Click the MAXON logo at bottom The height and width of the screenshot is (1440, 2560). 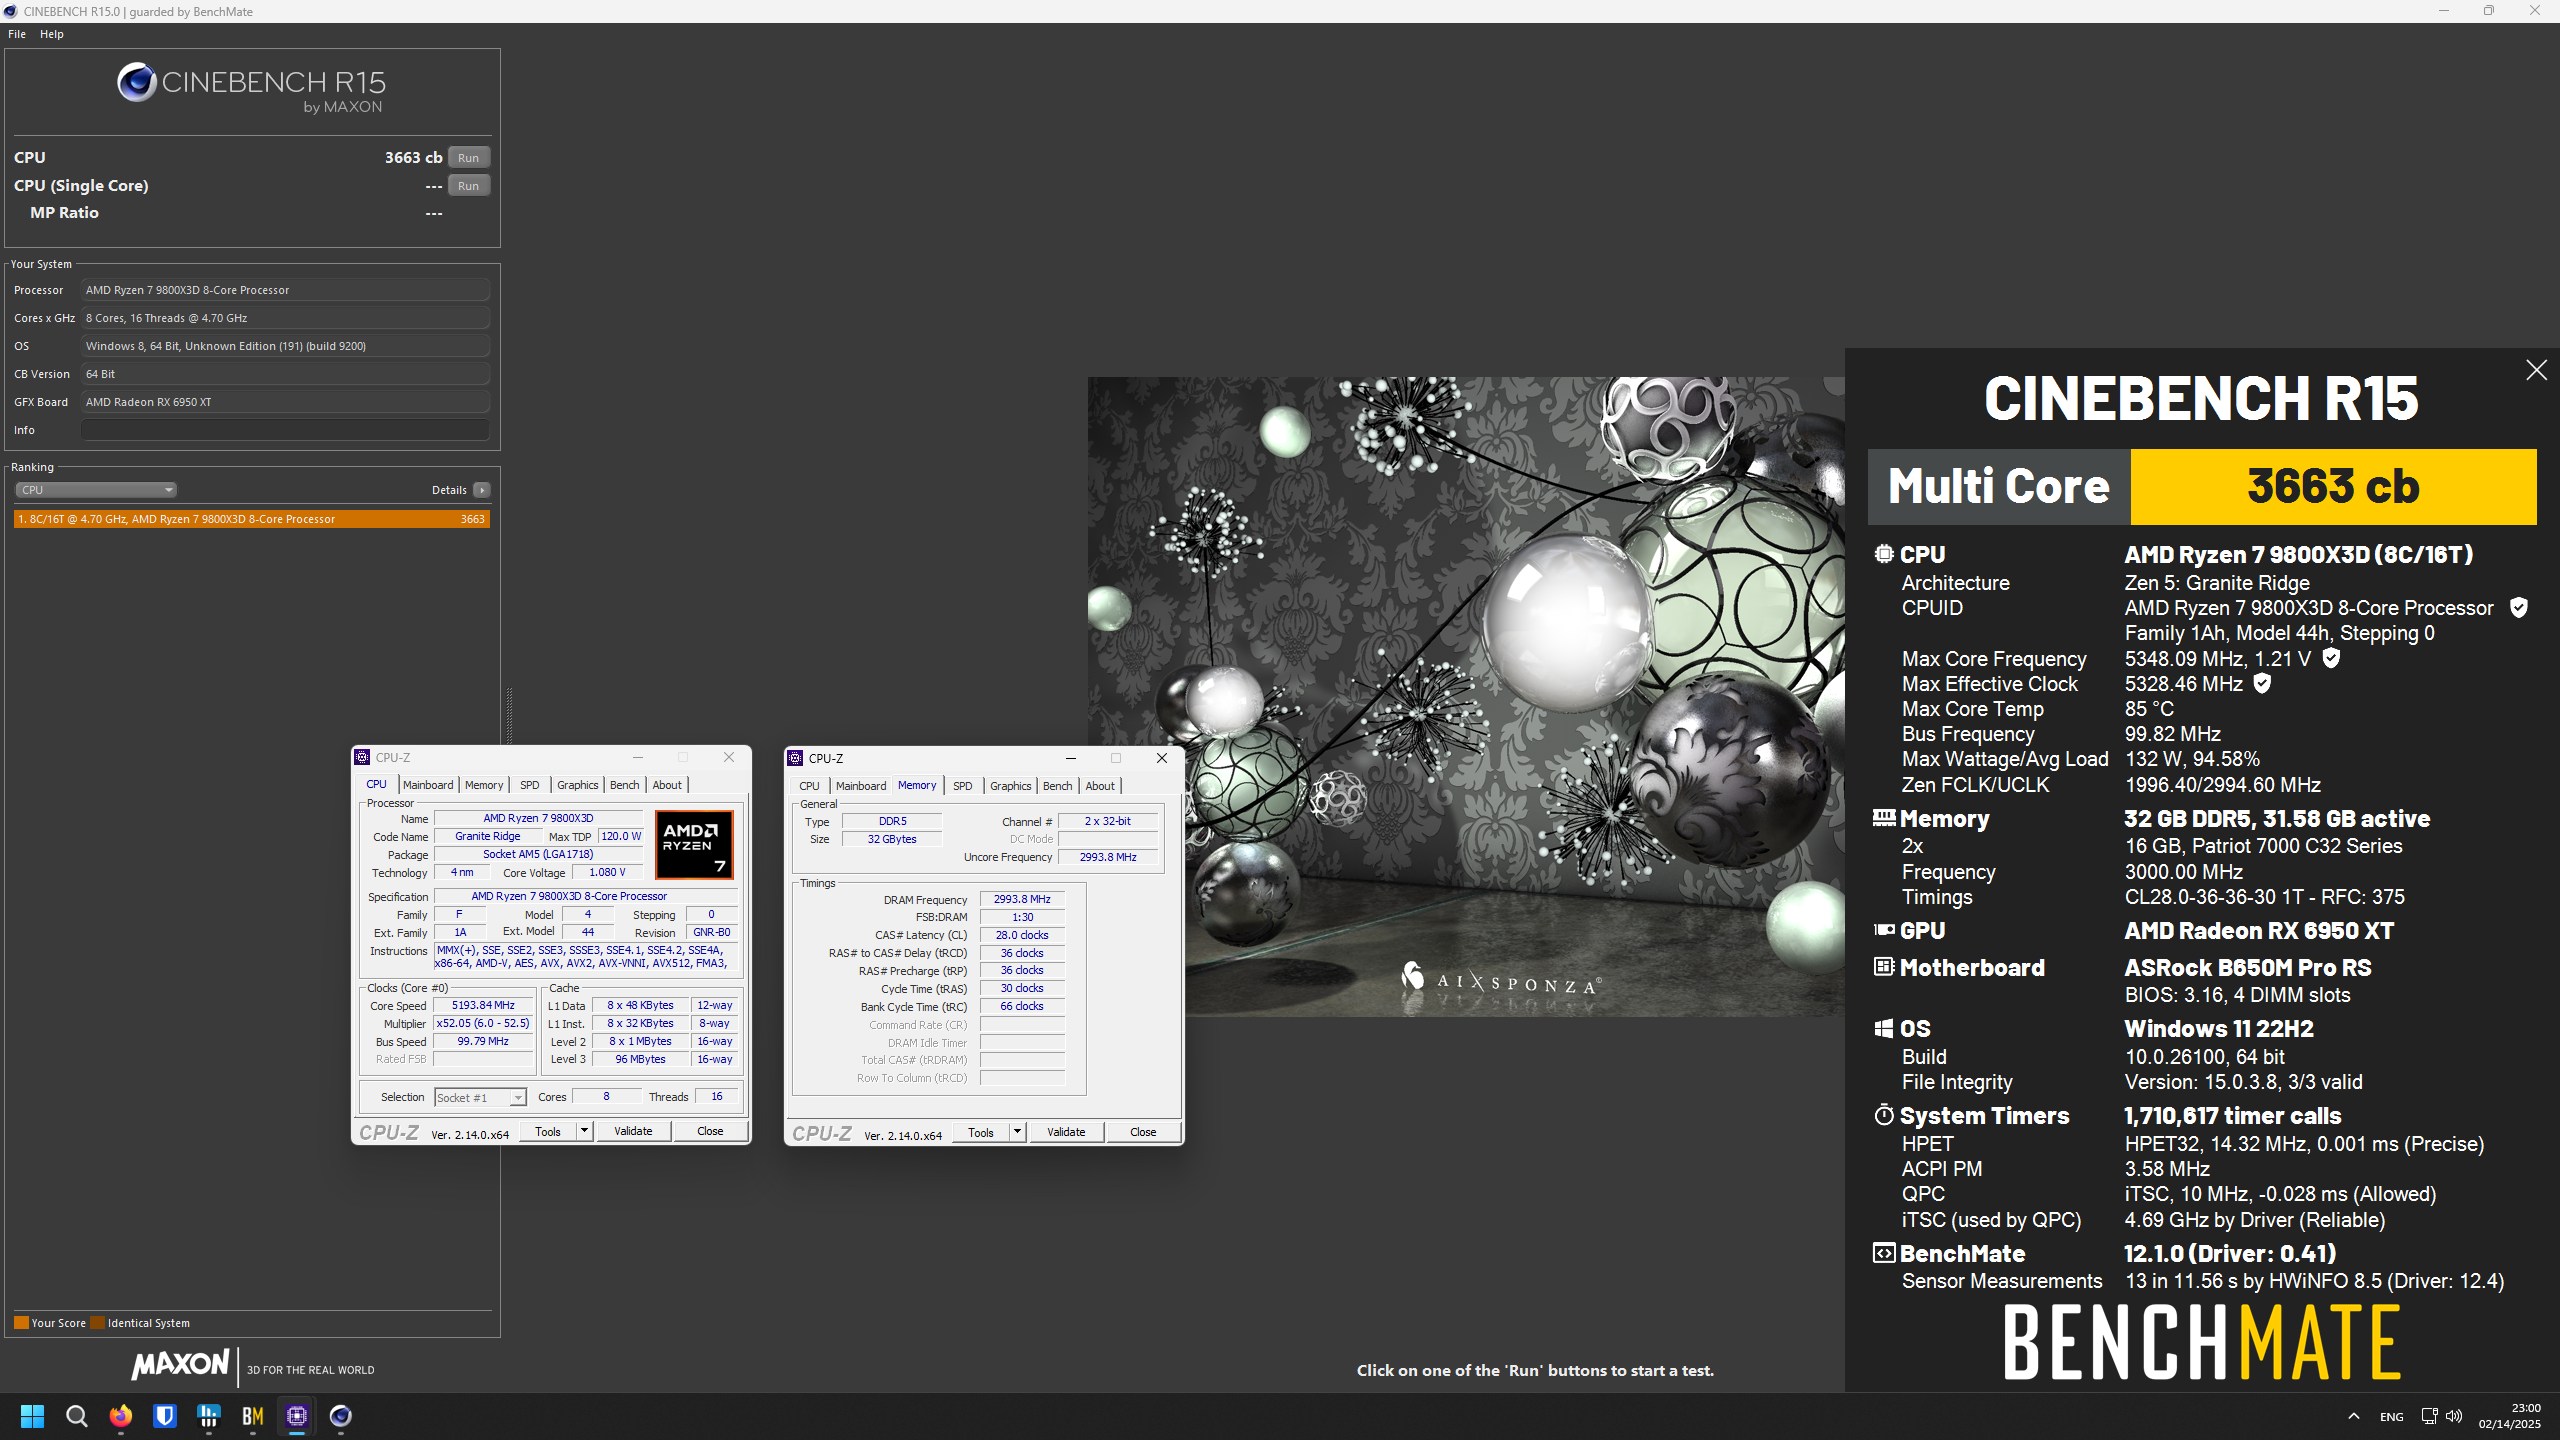pyautogui.click(x=180, y=1364)
